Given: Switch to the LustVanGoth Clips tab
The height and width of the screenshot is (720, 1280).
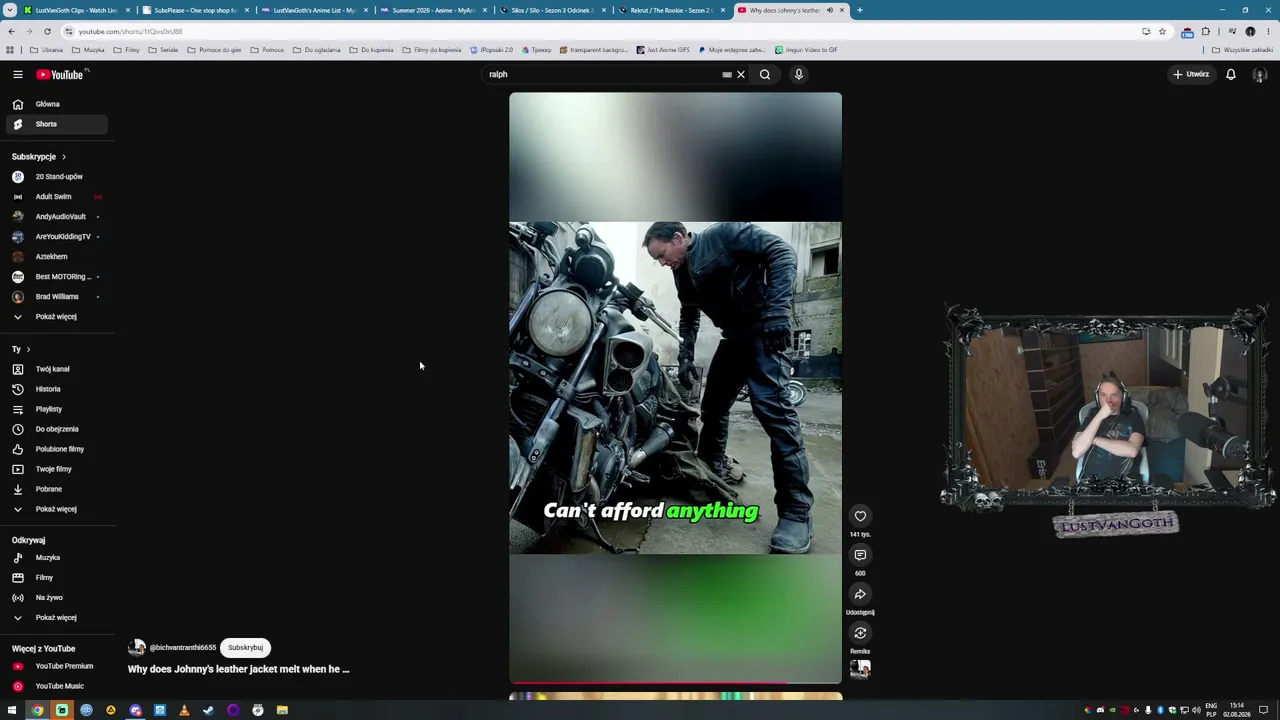Looking at the screenshot, I should pyautogui.click(x=76, y=10).
